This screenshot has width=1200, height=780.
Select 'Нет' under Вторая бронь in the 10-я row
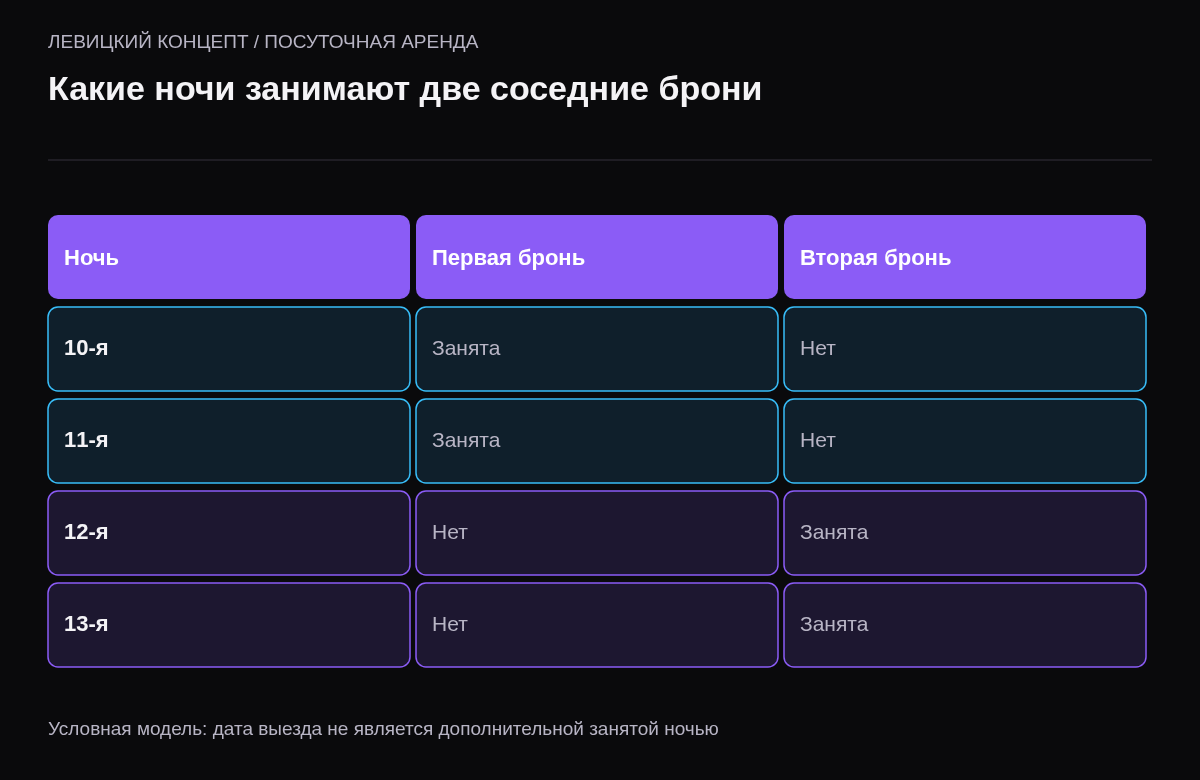[x=965, y=349]
